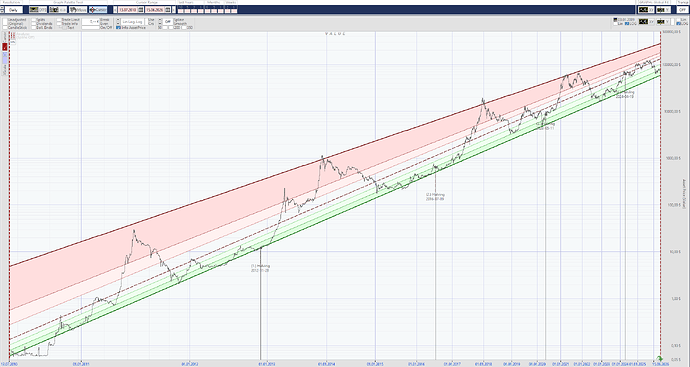Click the 1st Halving 2012-11-28 marker

[x=260, y=268]
